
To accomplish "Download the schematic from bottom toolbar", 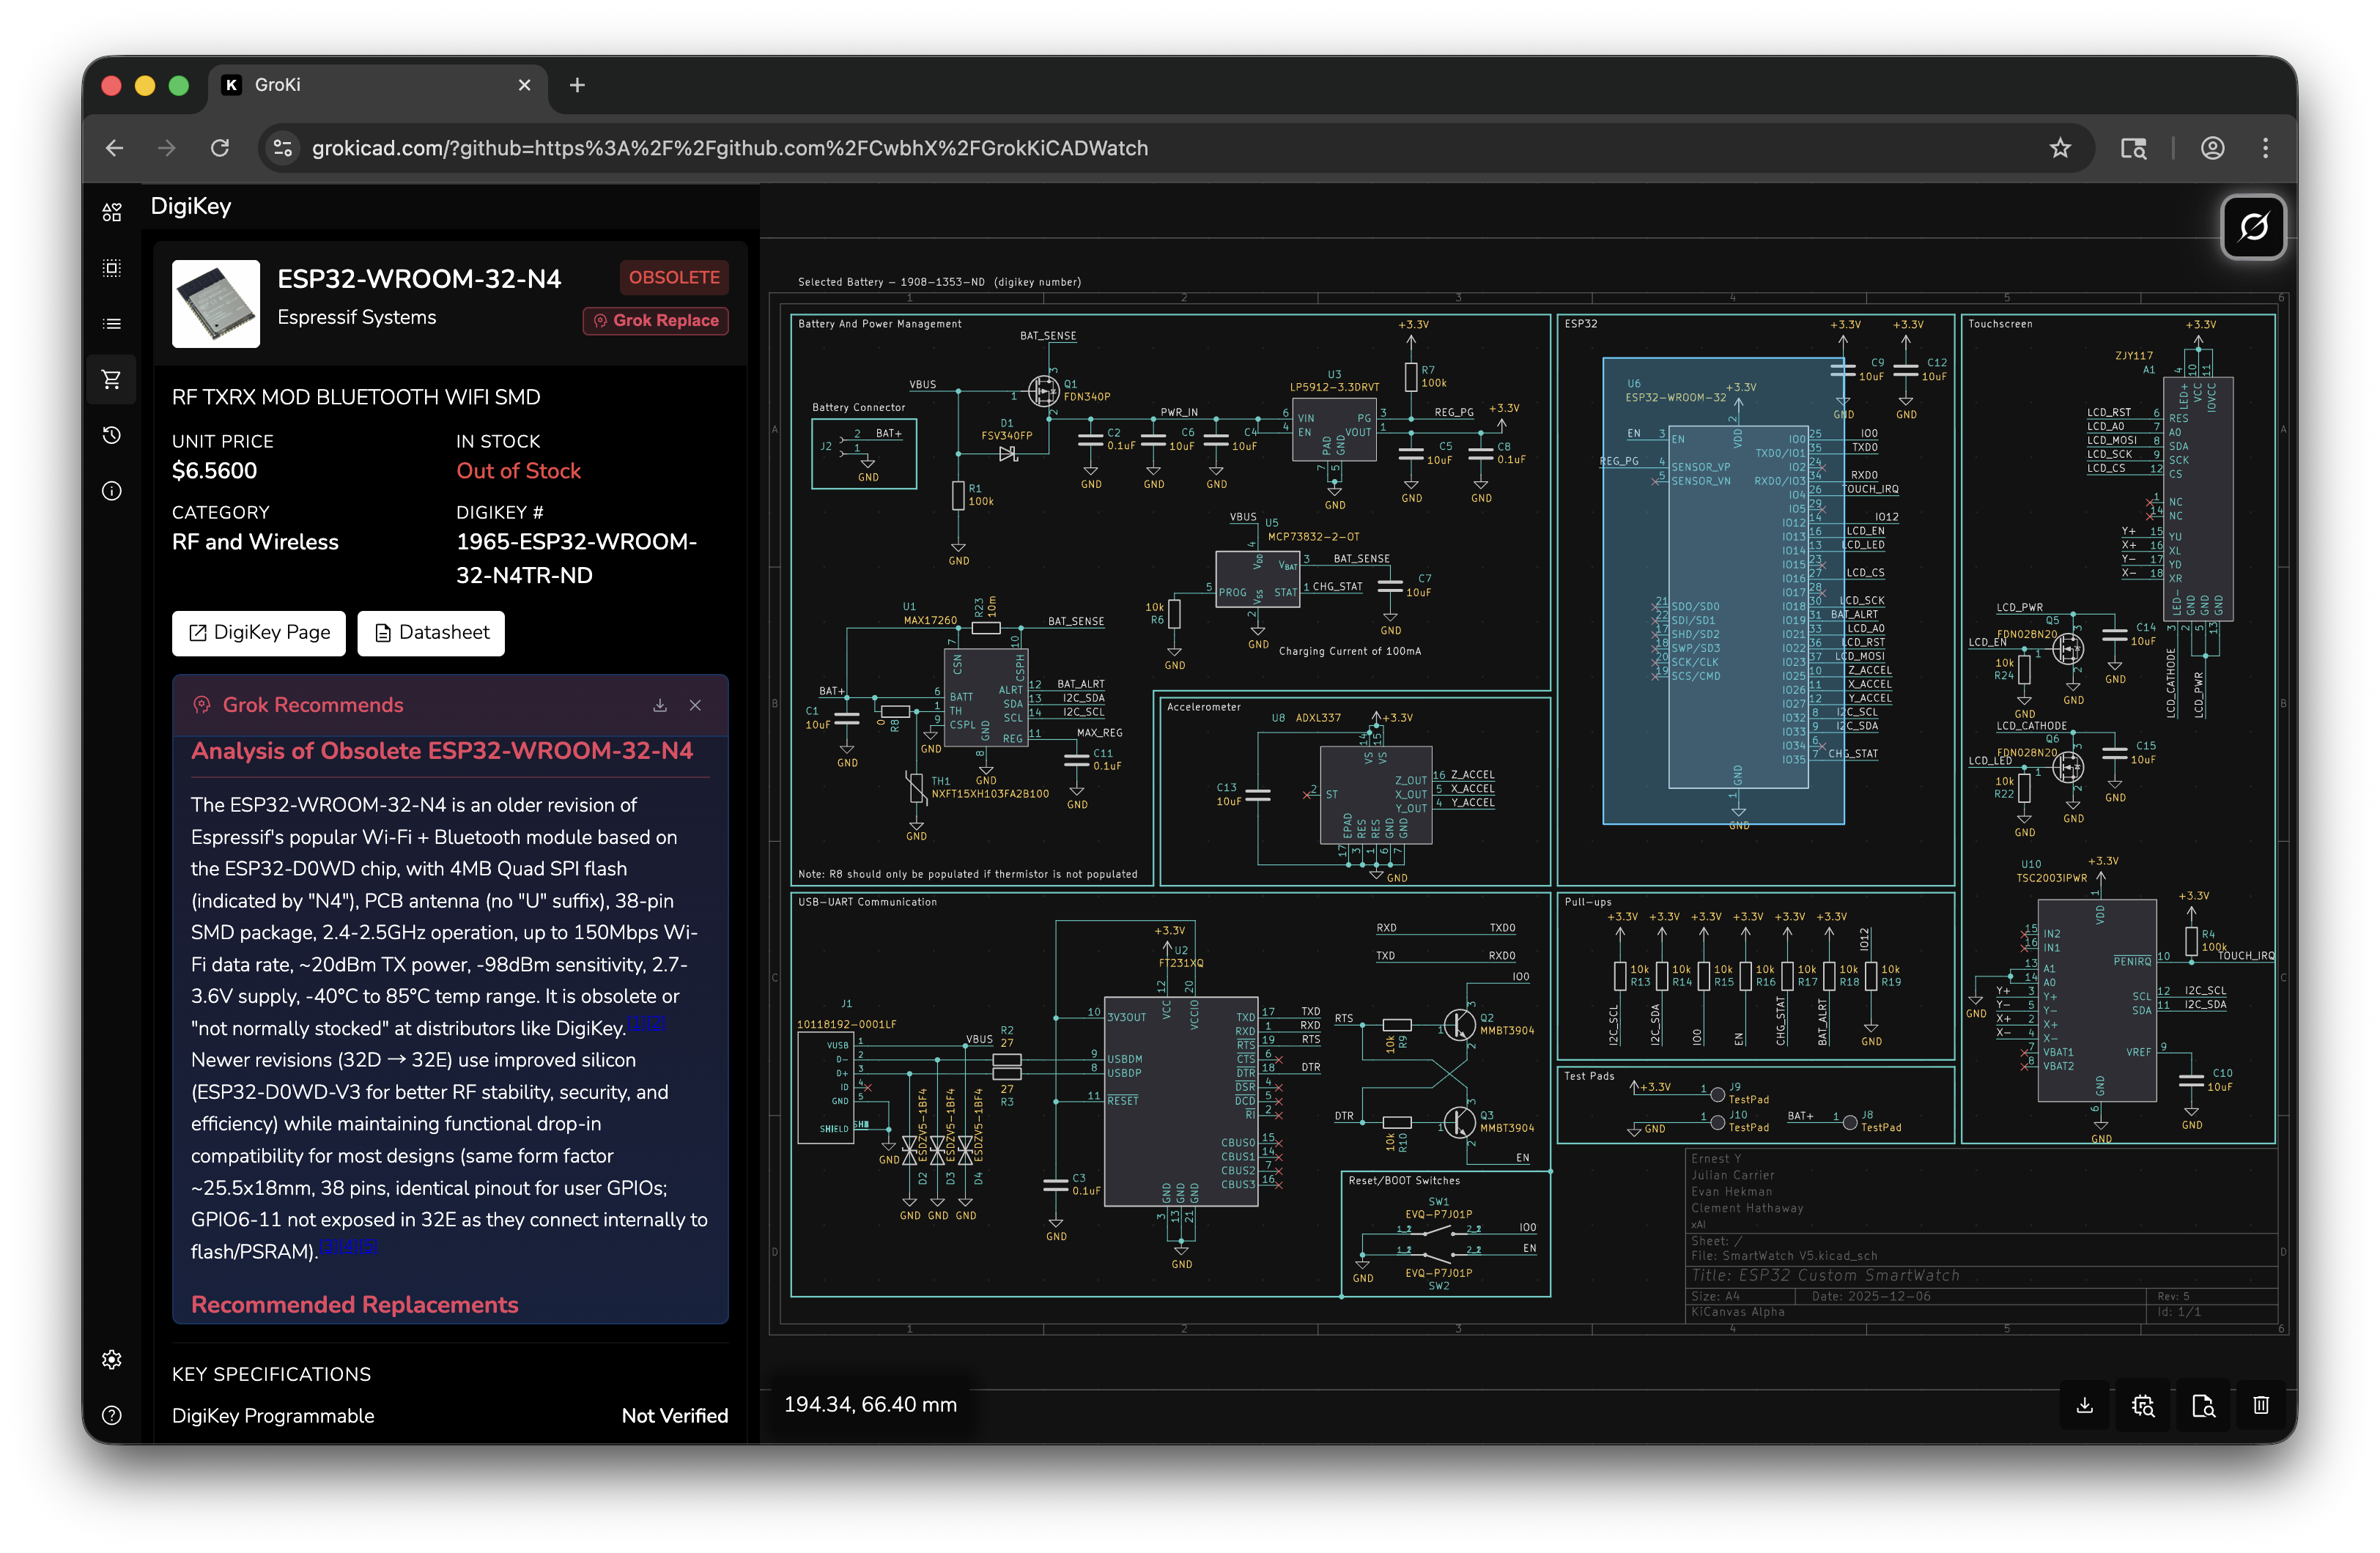I will click(2085, 1406).
